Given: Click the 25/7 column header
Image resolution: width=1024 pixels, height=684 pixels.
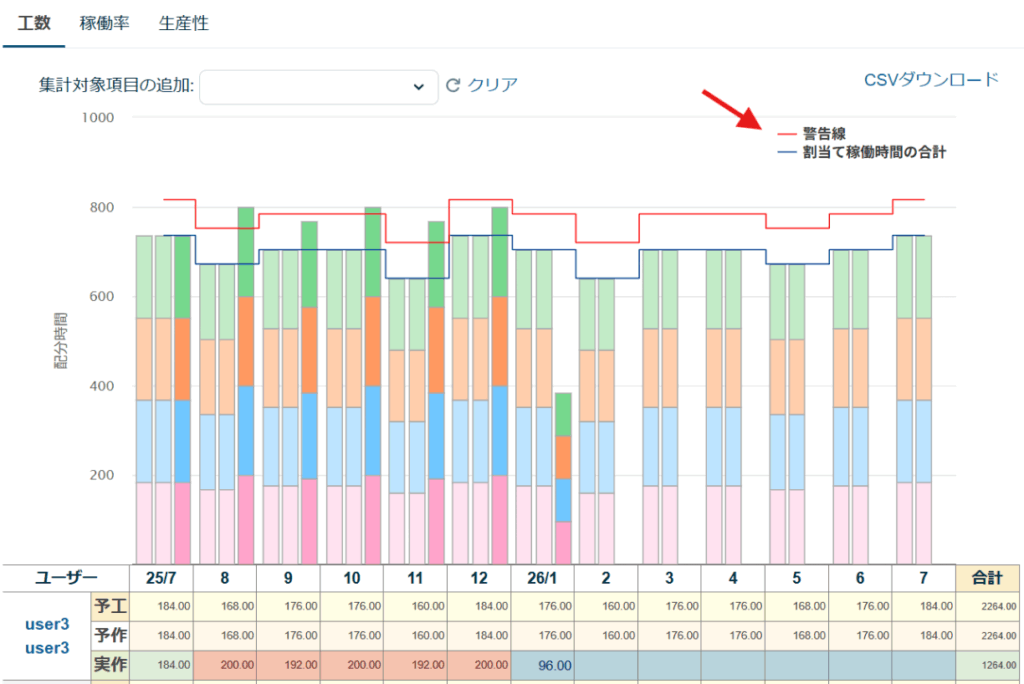Looking at the screenshot, I should [x=160, y=578].
